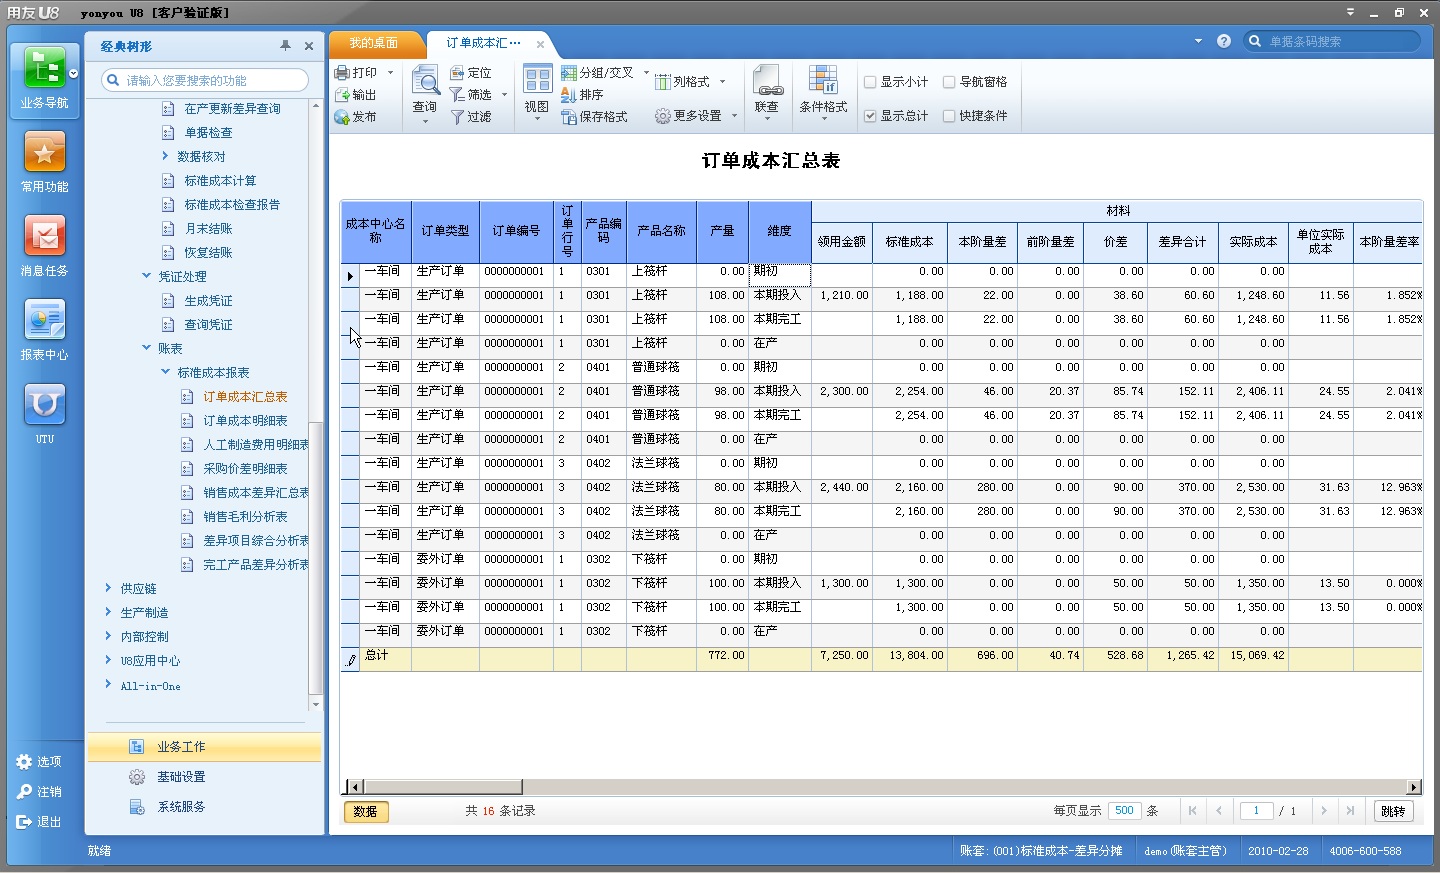Click scroll-right arrow of table scrollbar
Viewport: 1440px width, 873px height.
pyautogui.click(x=1414, y=787)
